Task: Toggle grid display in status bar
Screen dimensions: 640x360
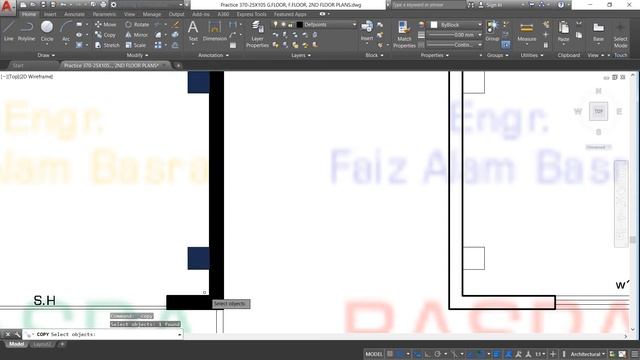Action: coord(390,354)
